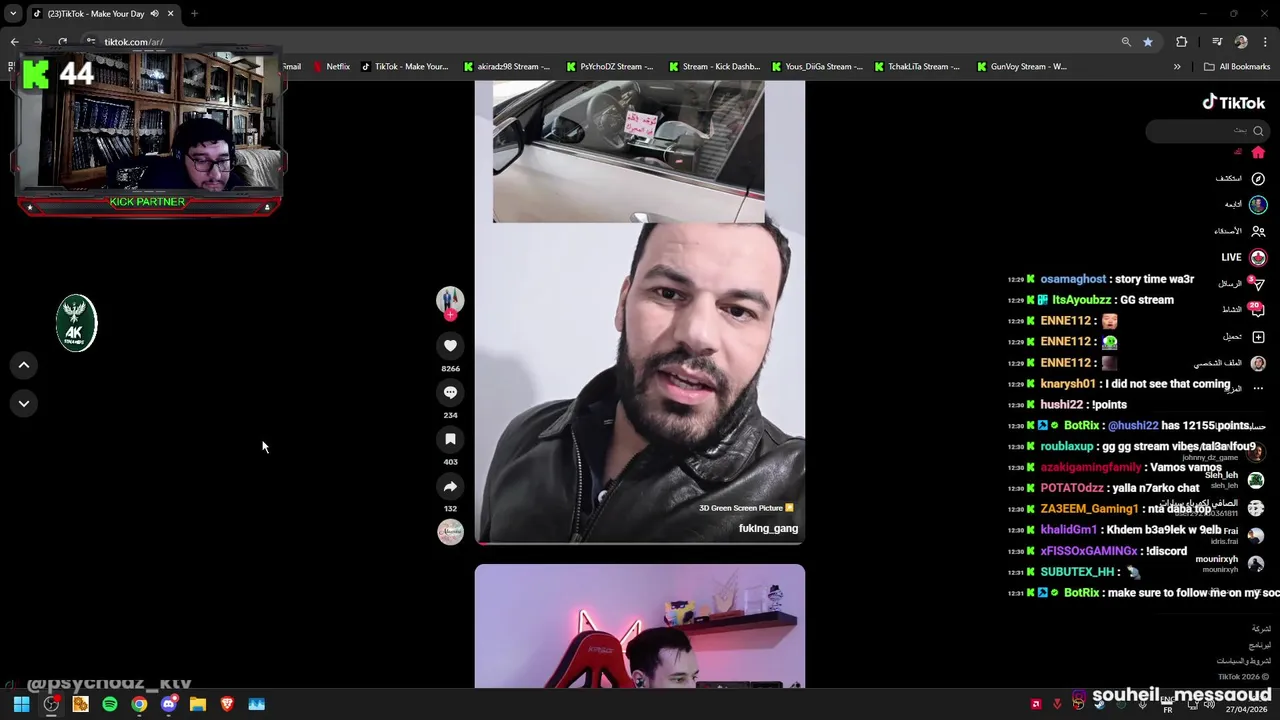The height and width of the screenshot is (720, 1280).
Task: Open GunVoy Stream bookmark
Action: tap(1021, 67)
